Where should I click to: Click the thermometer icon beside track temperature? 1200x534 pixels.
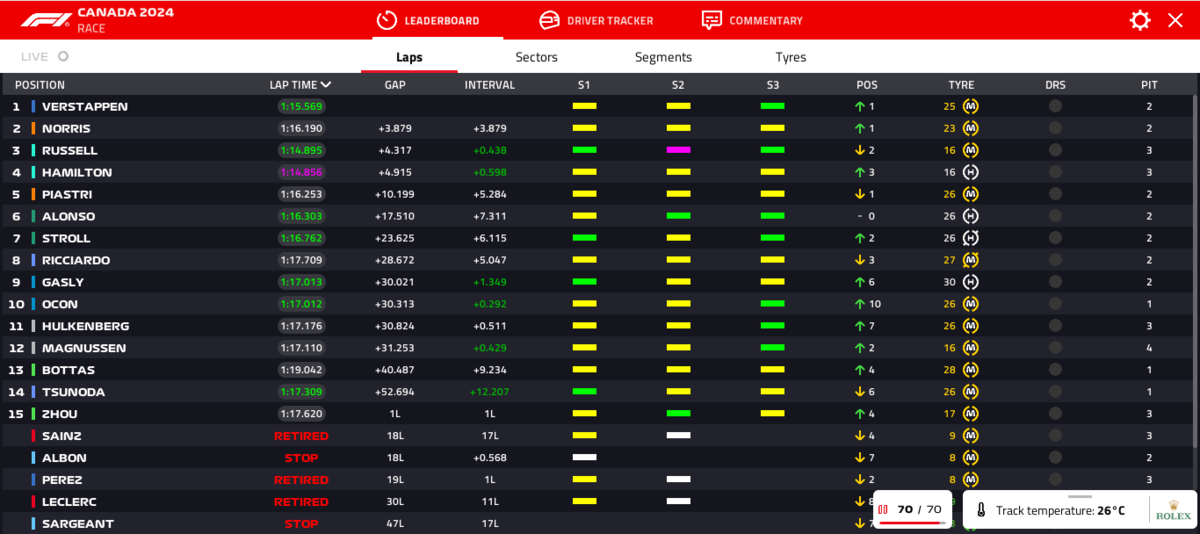(x=981, y=510)
